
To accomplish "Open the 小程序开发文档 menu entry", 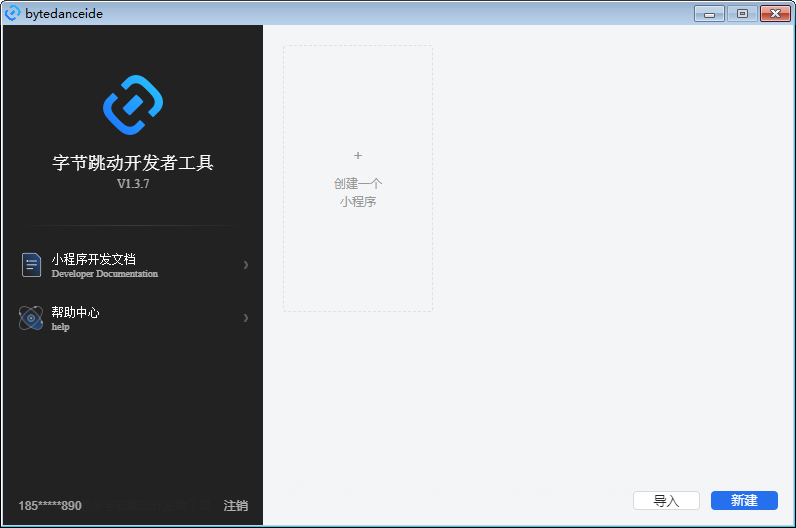I will coord(94,259).
